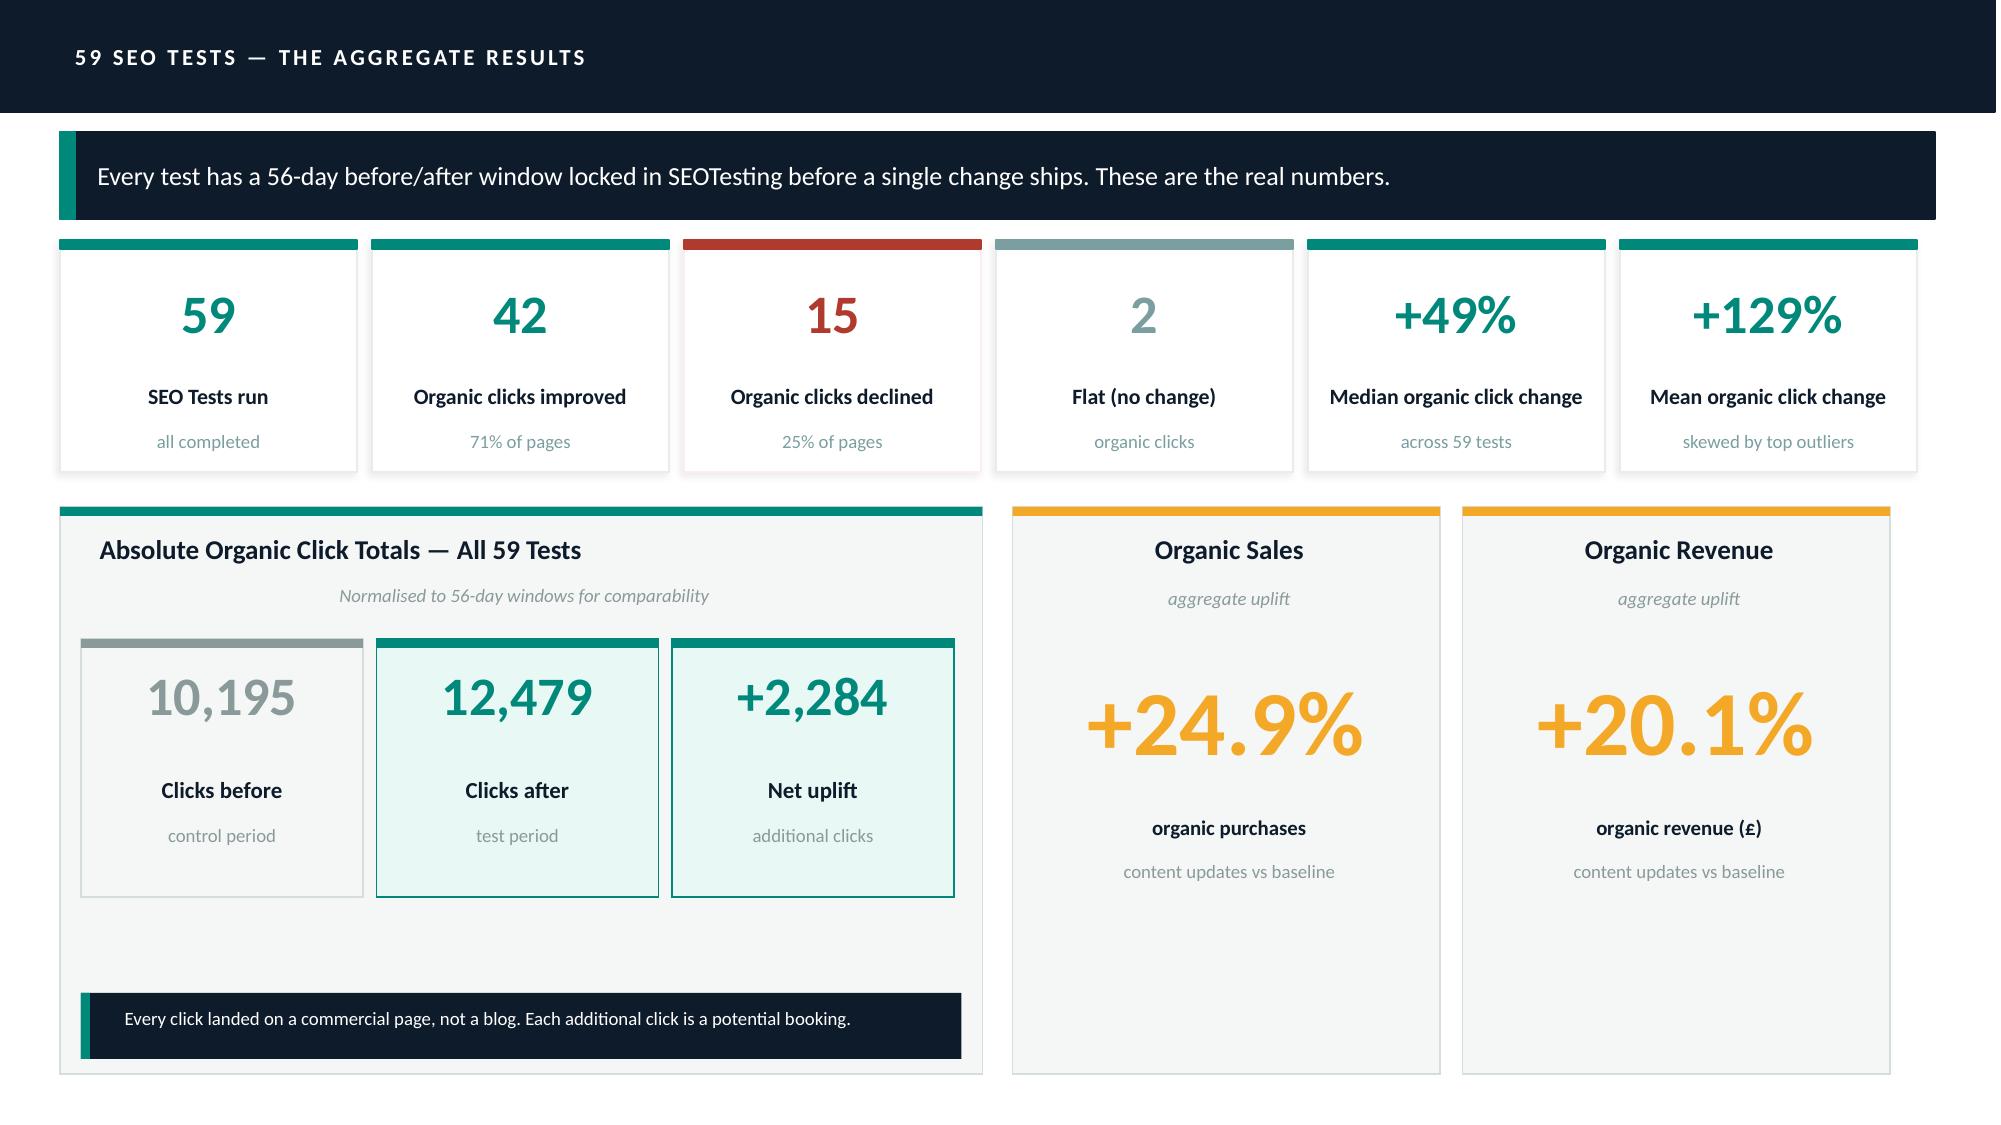
Task: Click the '12,479' clicks after figure
Action: pos(517,698)
